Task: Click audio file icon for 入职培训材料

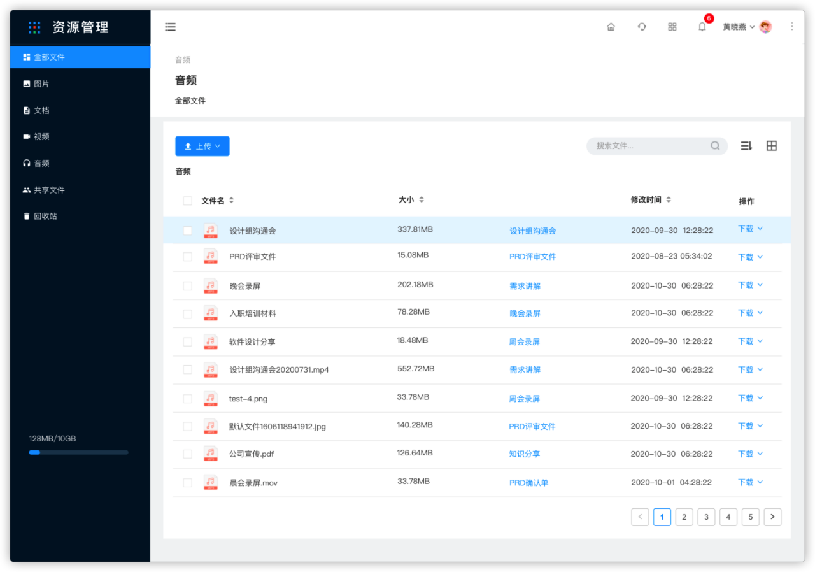Action: point(211,313)
